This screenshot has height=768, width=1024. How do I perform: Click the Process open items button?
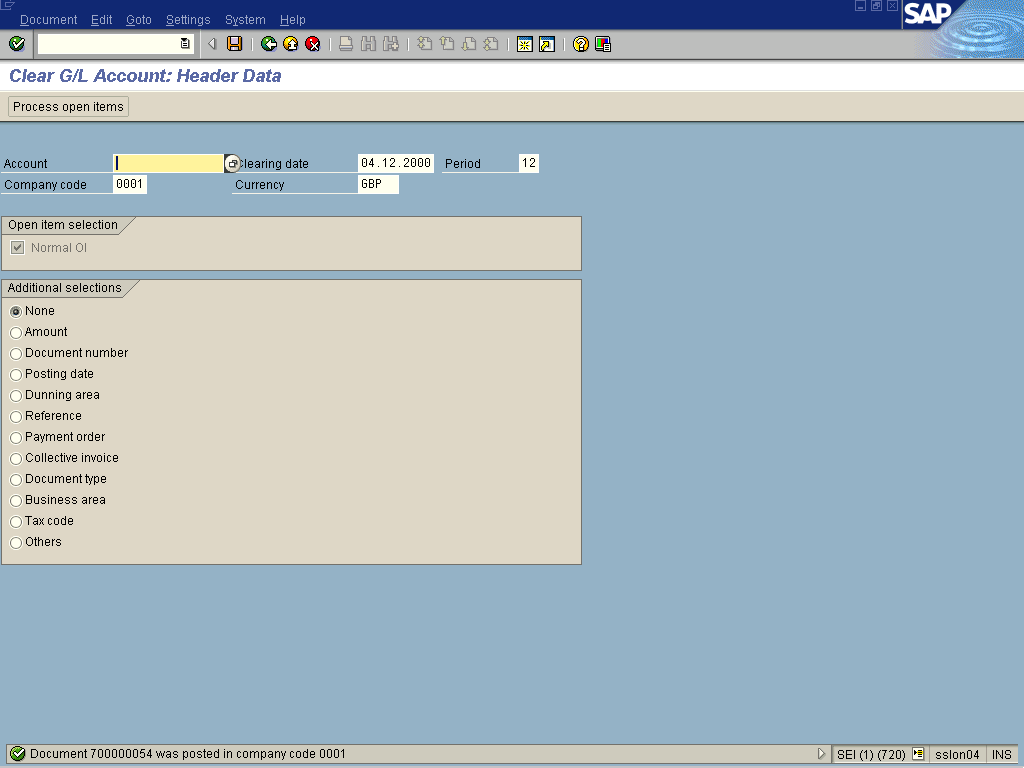[x=69, y=107]
